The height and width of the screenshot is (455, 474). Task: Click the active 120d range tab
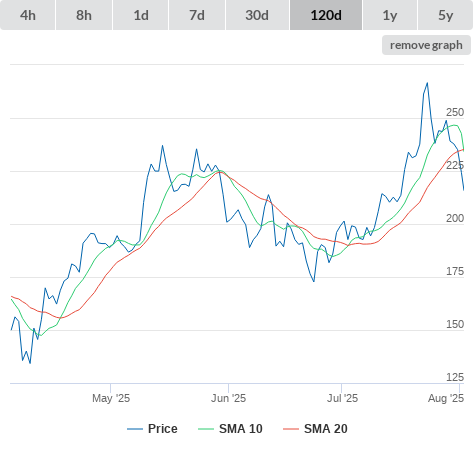coord(326,15)
